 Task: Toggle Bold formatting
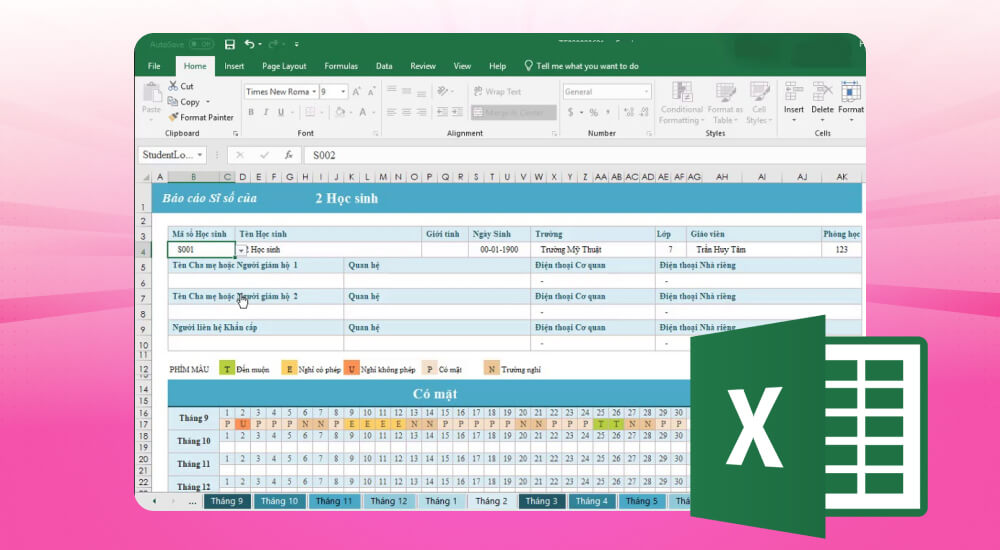(x=251, y=112)
